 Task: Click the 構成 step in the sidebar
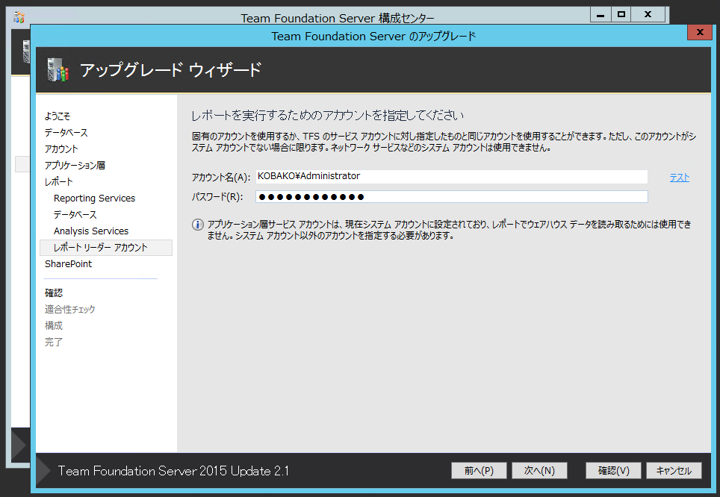pyautogui.click(x=54, y=326)
